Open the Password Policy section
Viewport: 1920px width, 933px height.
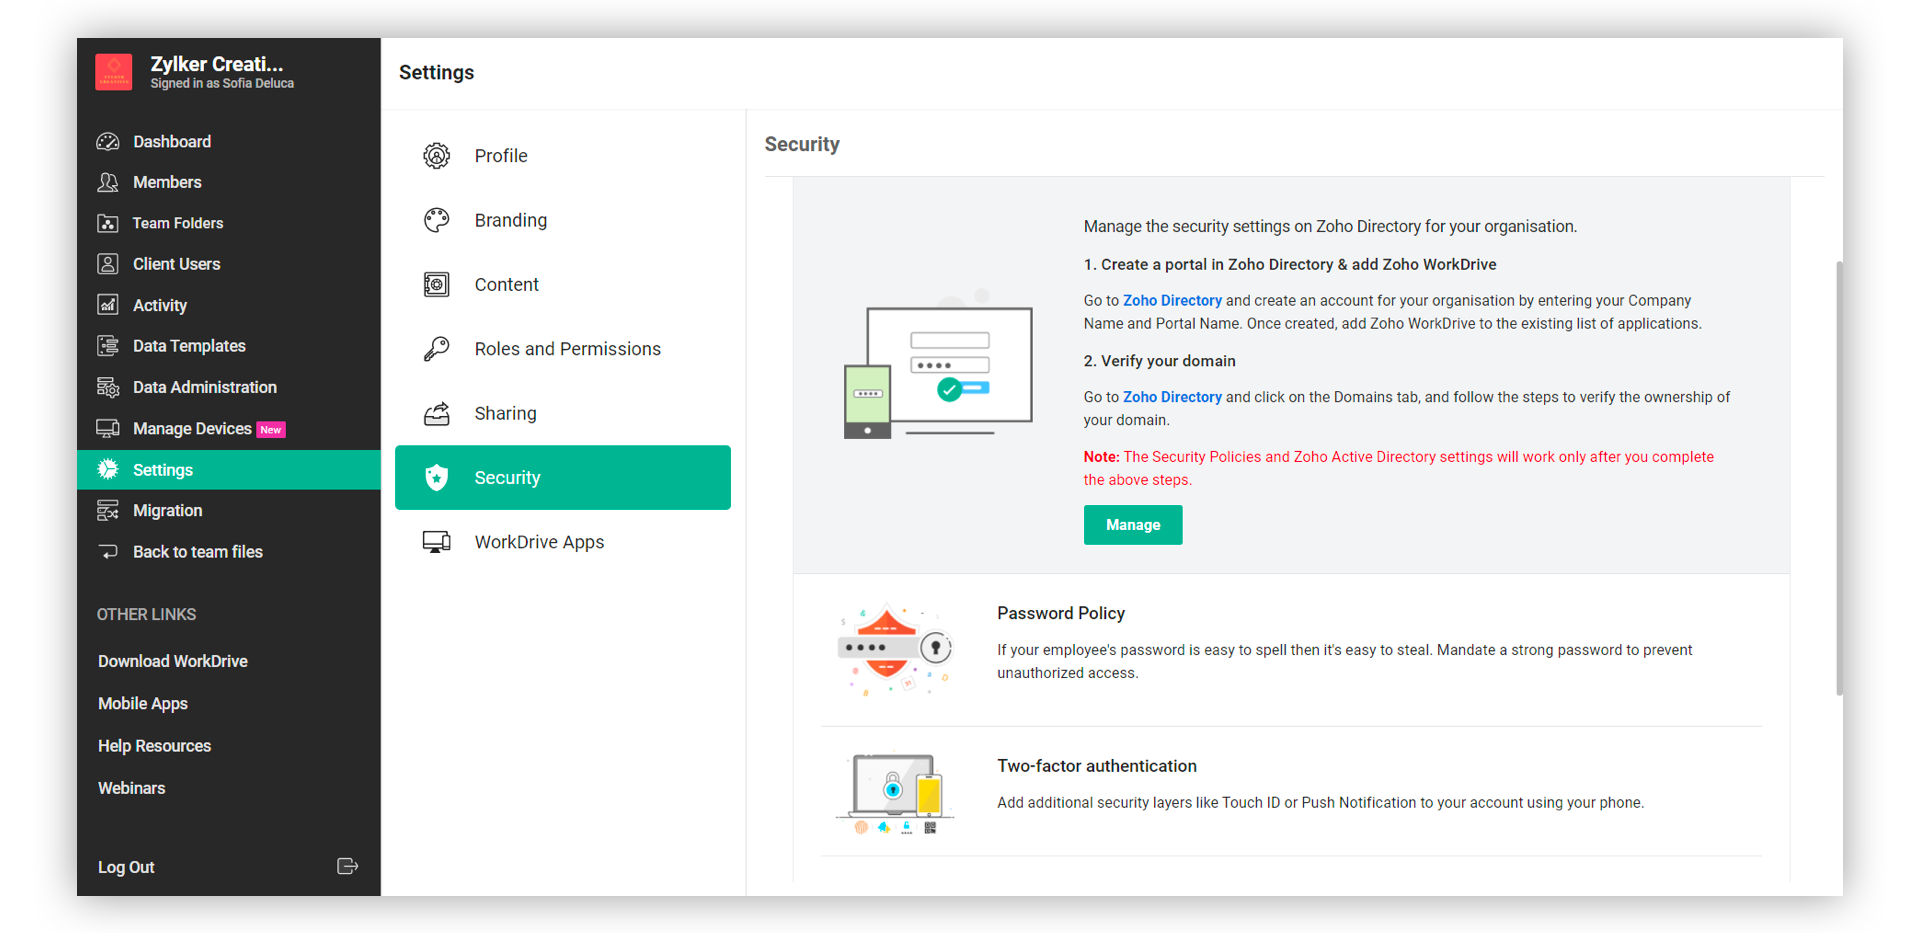pyautogui.click(x=1061, y=614)
